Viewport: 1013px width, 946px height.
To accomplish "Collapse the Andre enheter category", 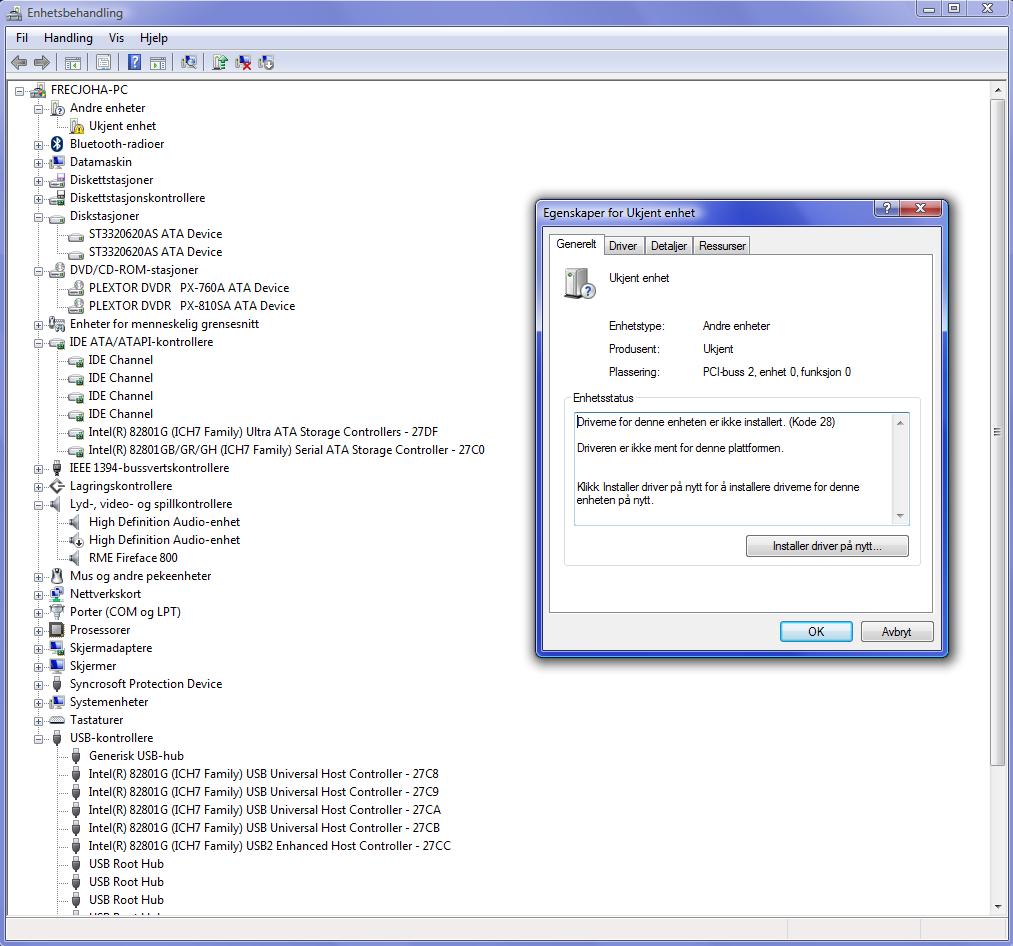I will click(38, 109).
